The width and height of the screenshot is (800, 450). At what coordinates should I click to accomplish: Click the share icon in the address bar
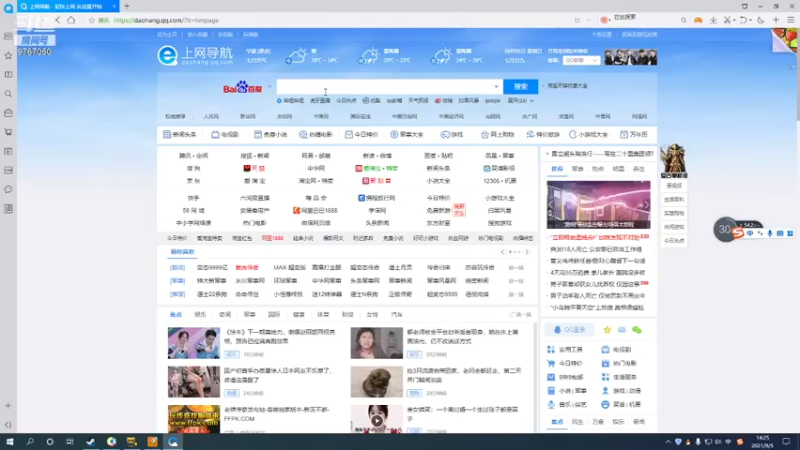577,20
